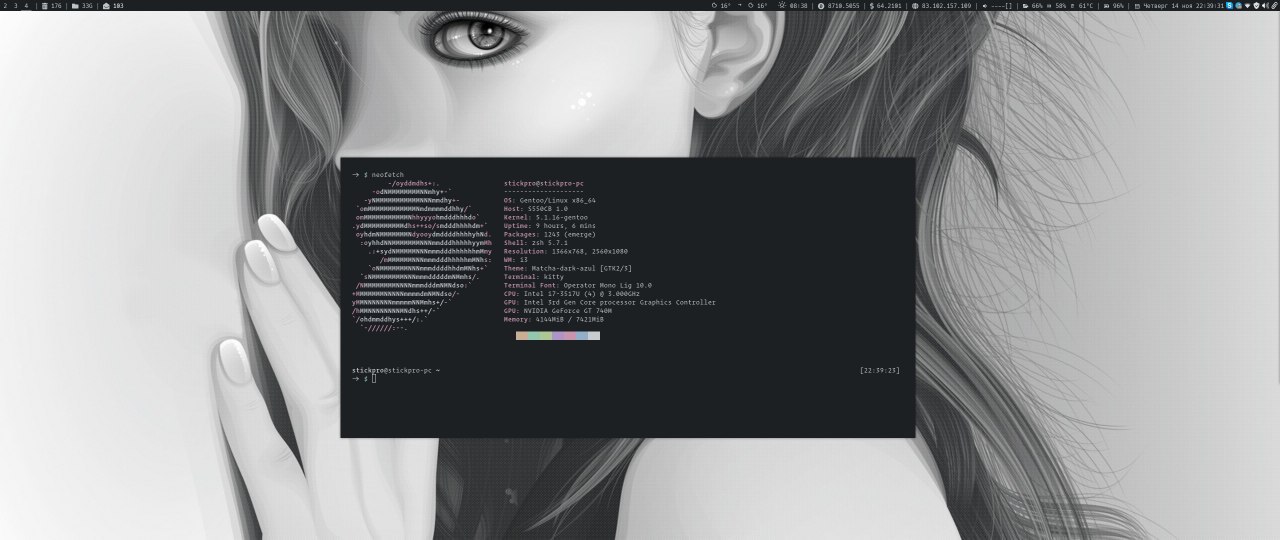Click the trash icon showing 176
1280x540 pixels.
click(x=51, y=5)
